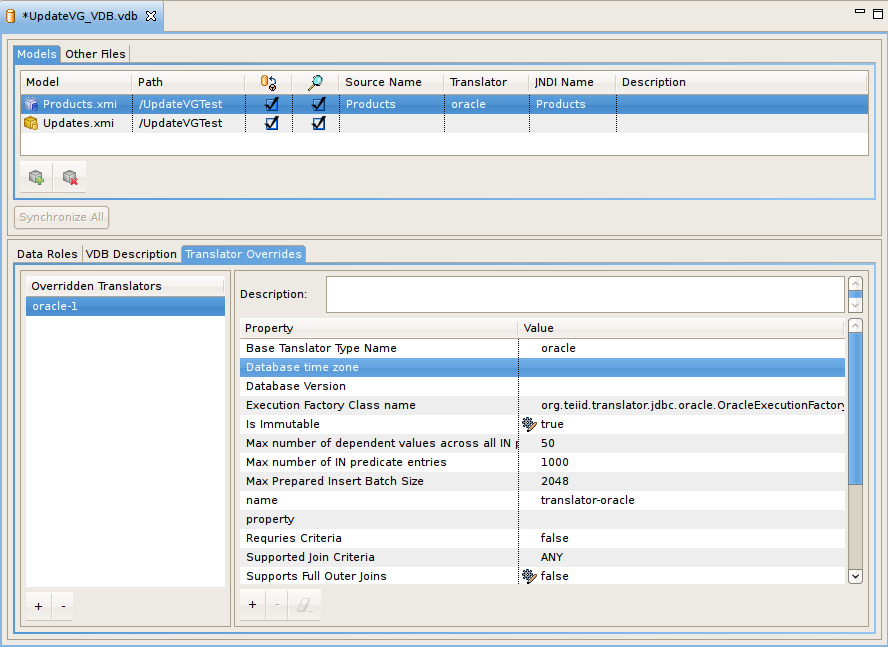Click the Products source name cell
Image resolution: width=888 pixels, height=647 pixels.
(391, 104)
